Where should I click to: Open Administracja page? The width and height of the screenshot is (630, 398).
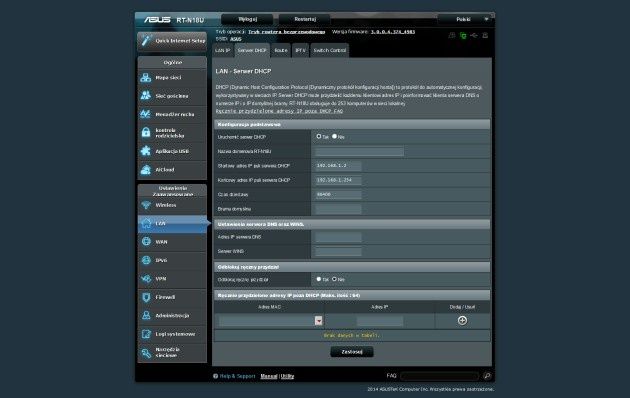(x=172, y=316)
